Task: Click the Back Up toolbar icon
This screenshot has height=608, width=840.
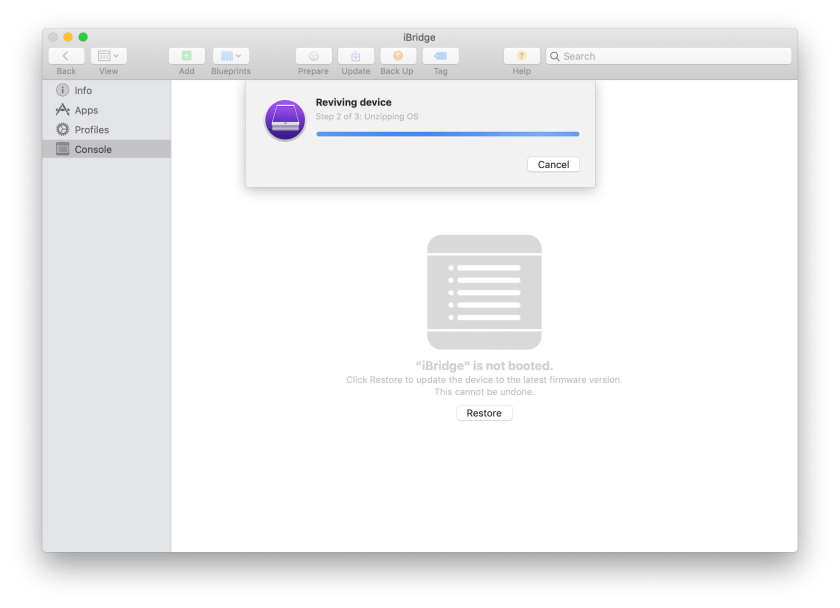Action: click(x=397, y=57)
